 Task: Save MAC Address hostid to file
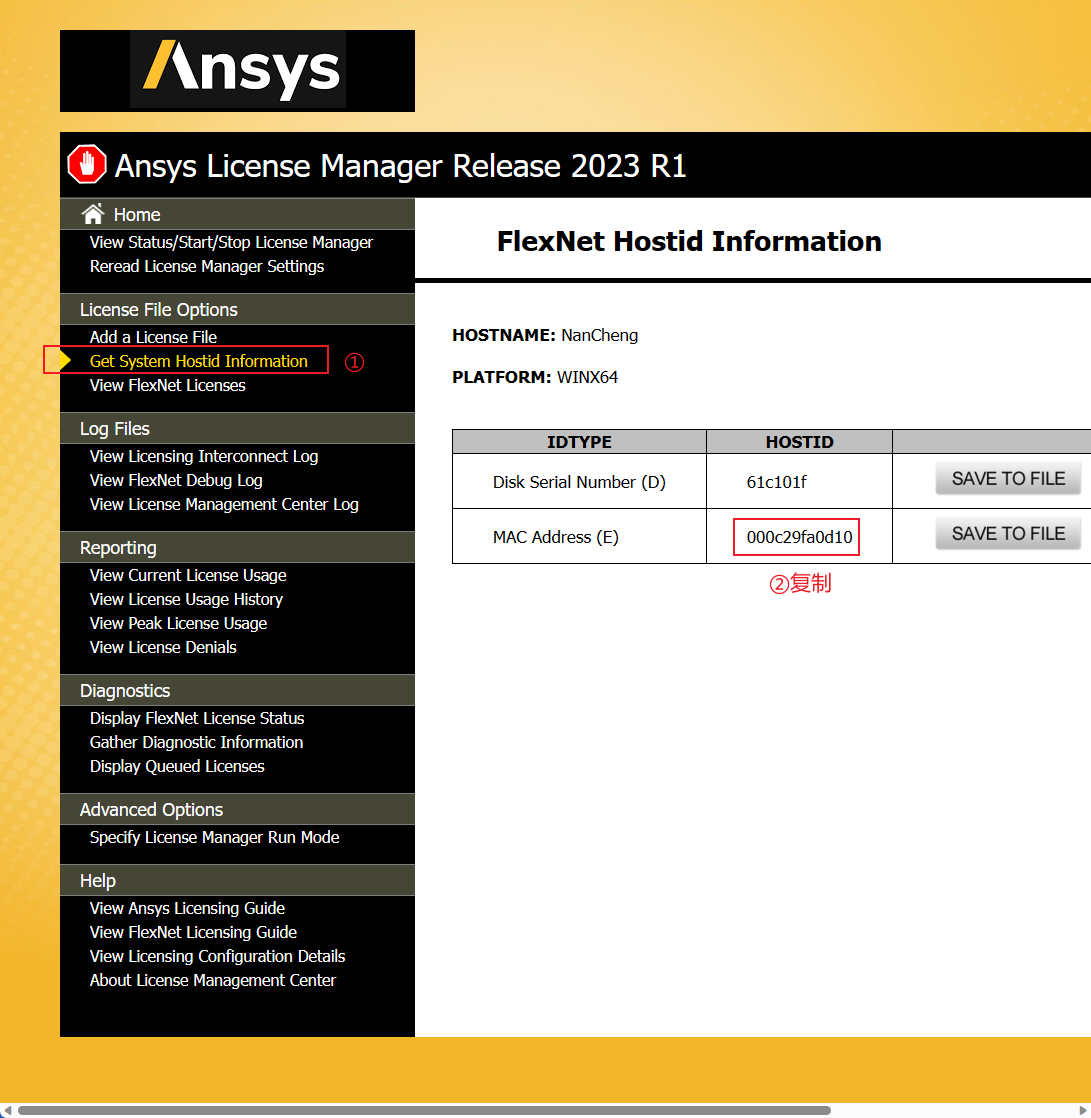point(1008,533)
